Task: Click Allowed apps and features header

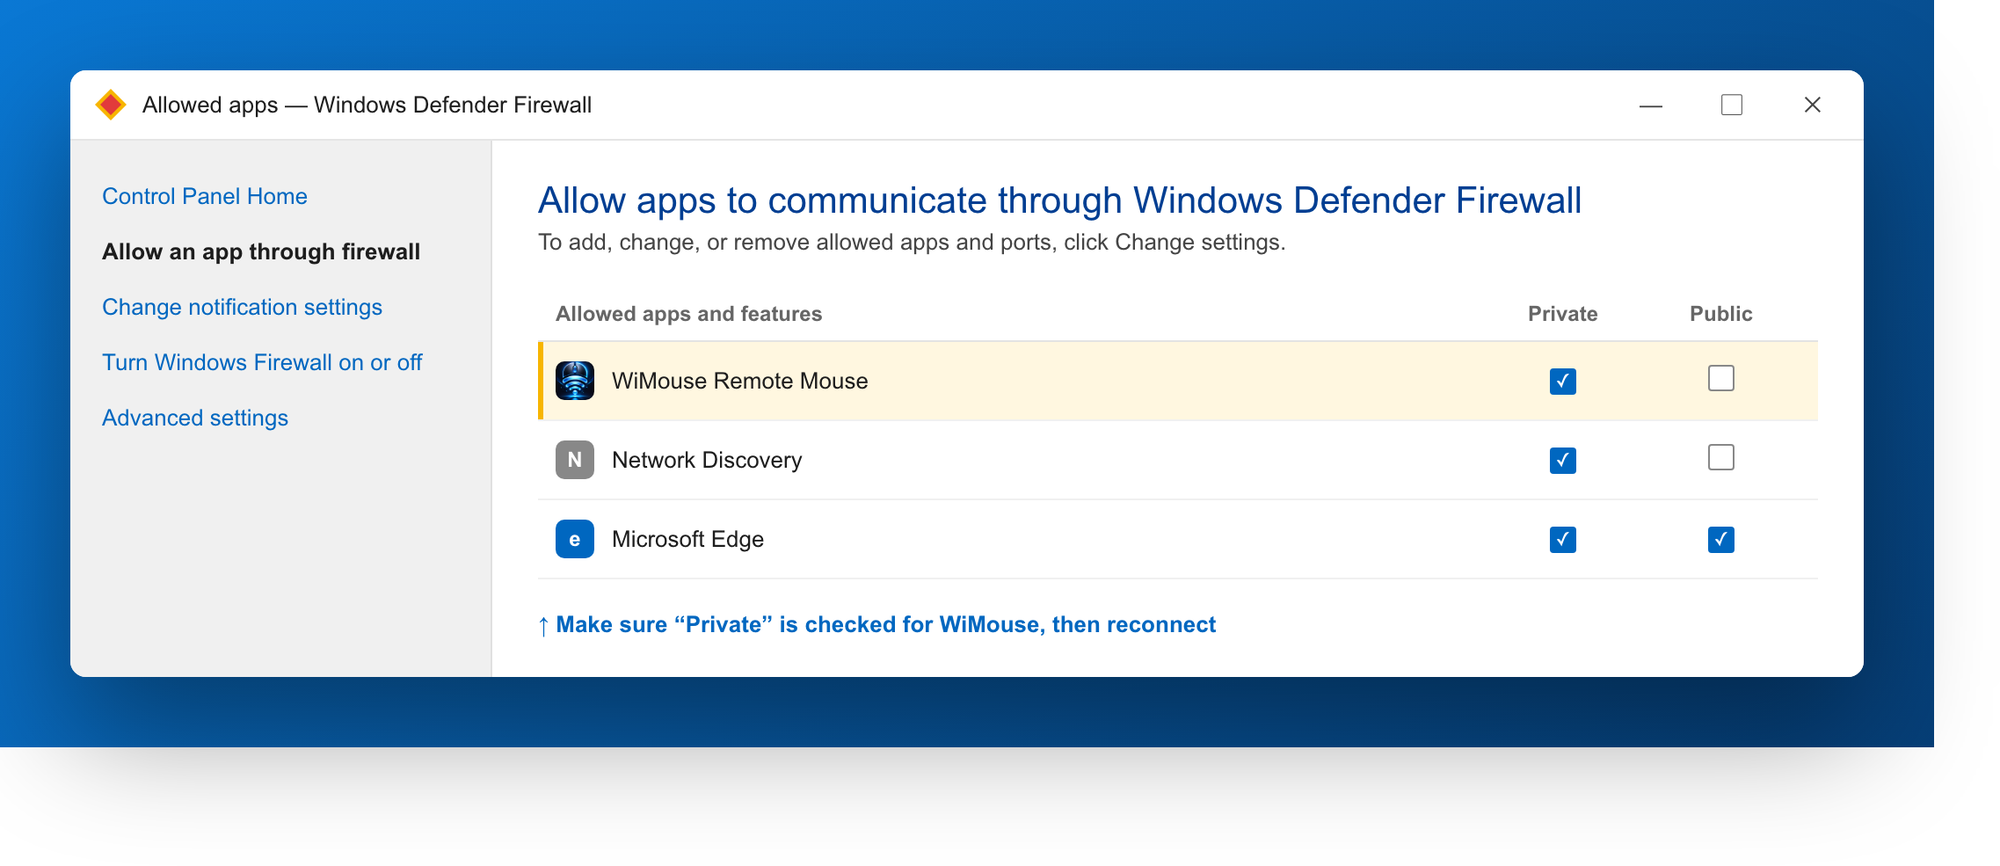Action: (689, 314)
